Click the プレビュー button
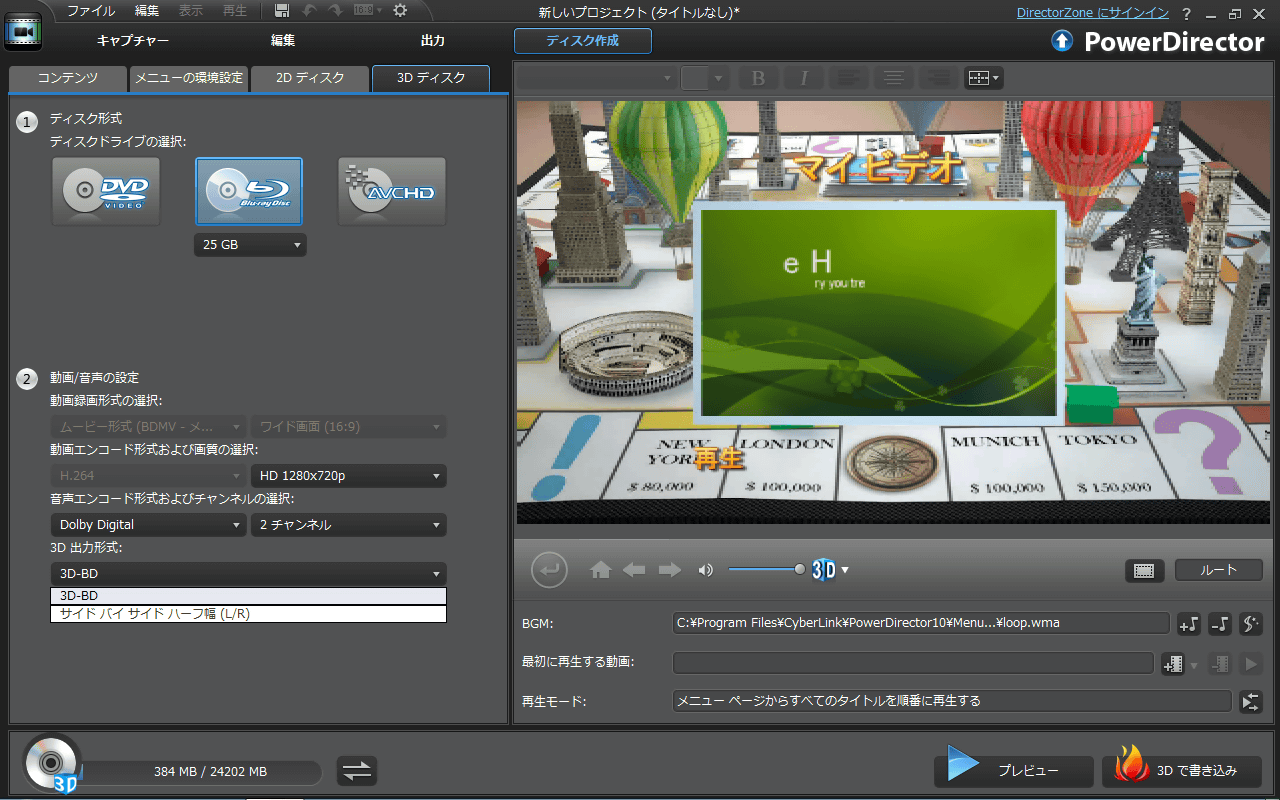The height and width of the screenshot is (800, 1280). pos(1014,771)
